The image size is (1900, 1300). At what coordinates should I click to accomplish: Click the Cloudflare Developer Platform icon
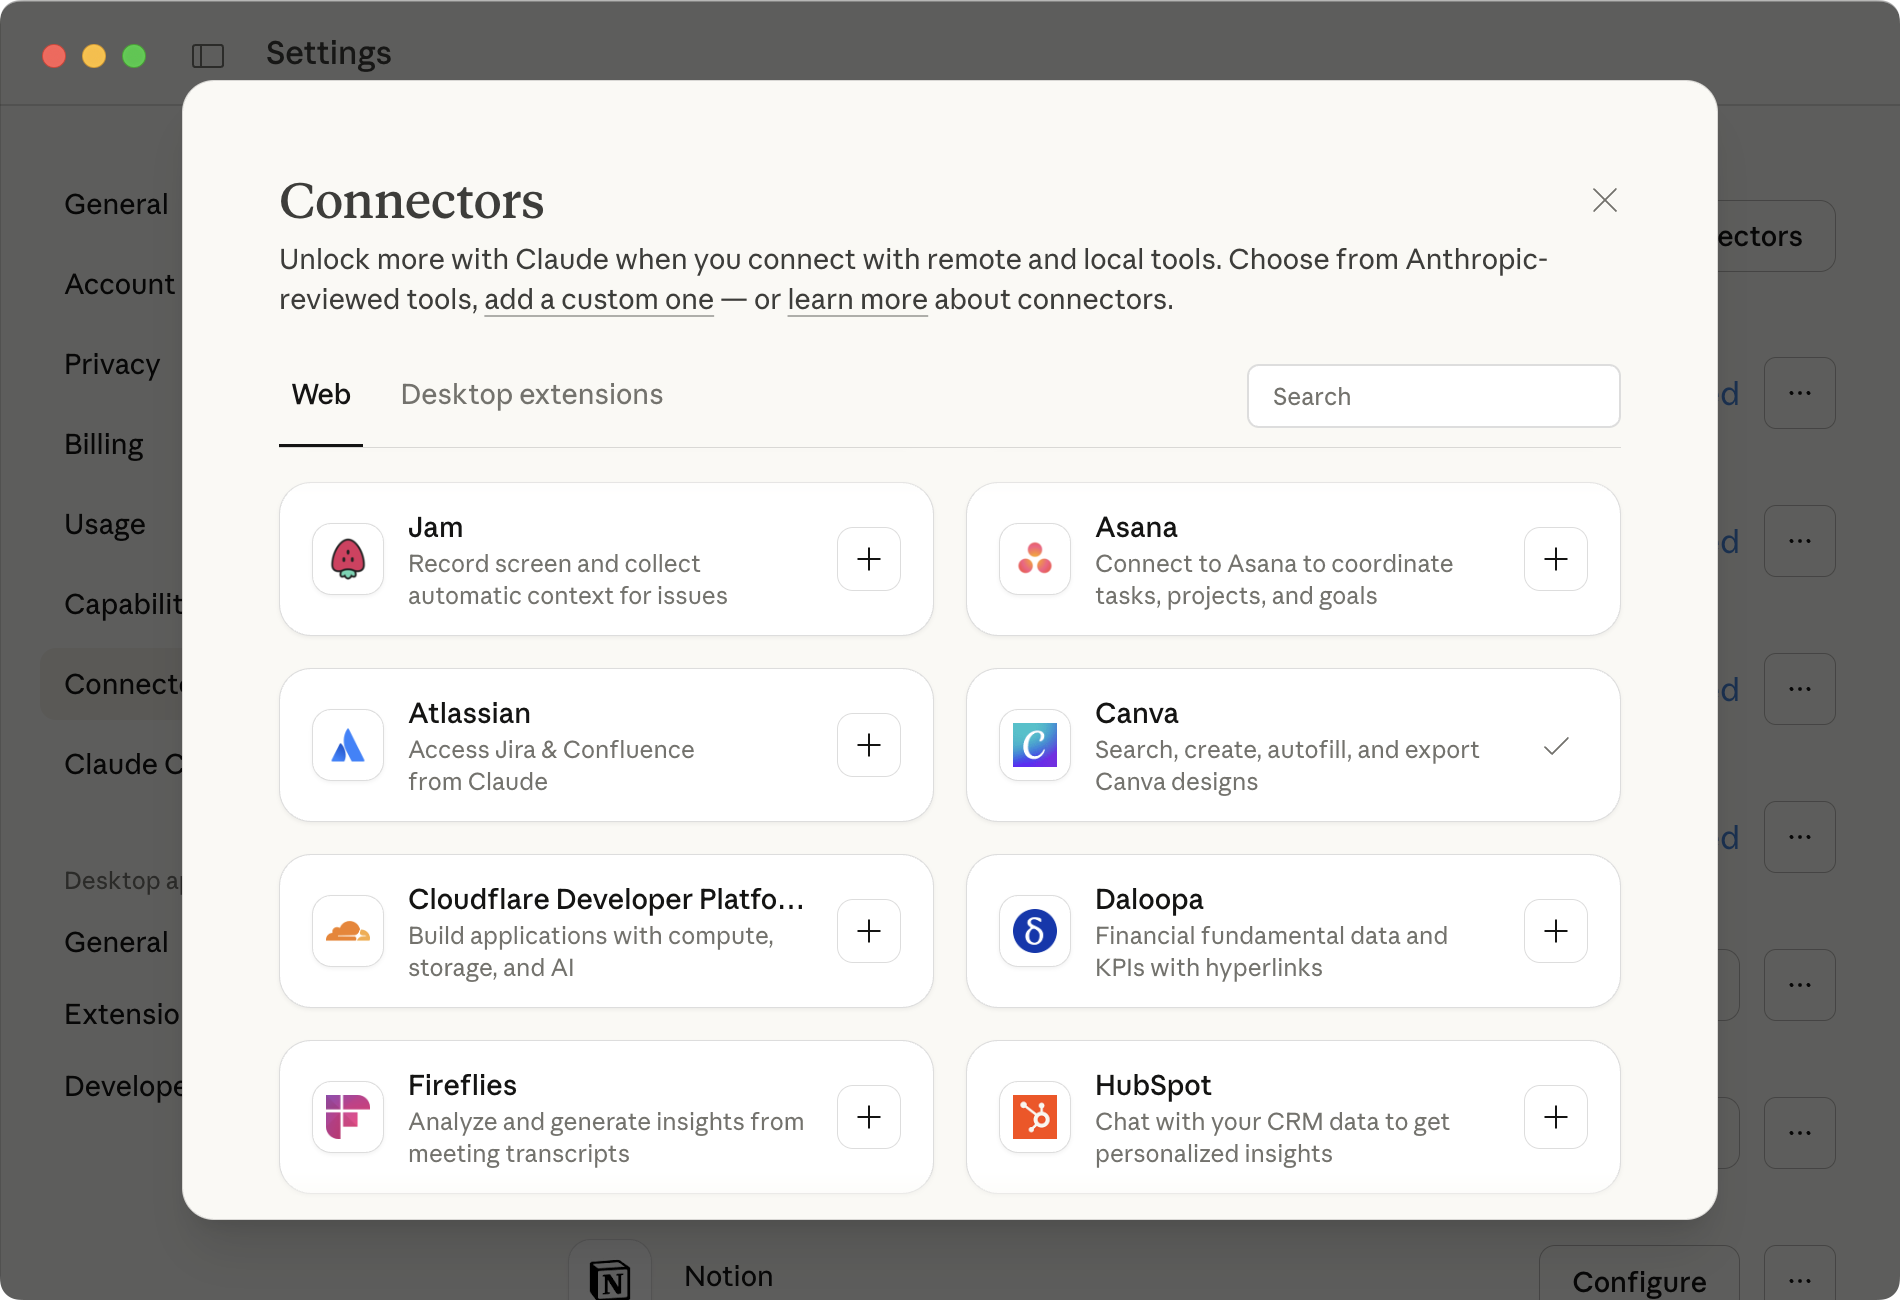pyautogui.click(x=348, y=931)
